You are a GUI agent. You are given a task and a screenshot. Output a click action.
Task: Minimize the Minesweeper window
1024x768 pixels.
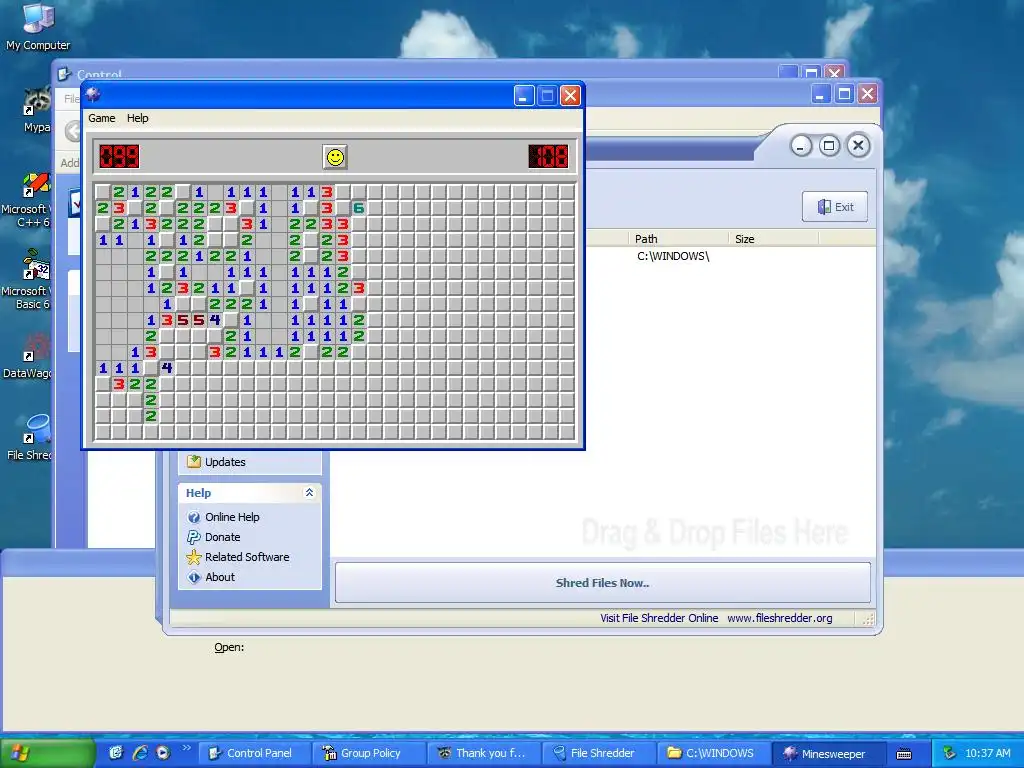point(524,95)
